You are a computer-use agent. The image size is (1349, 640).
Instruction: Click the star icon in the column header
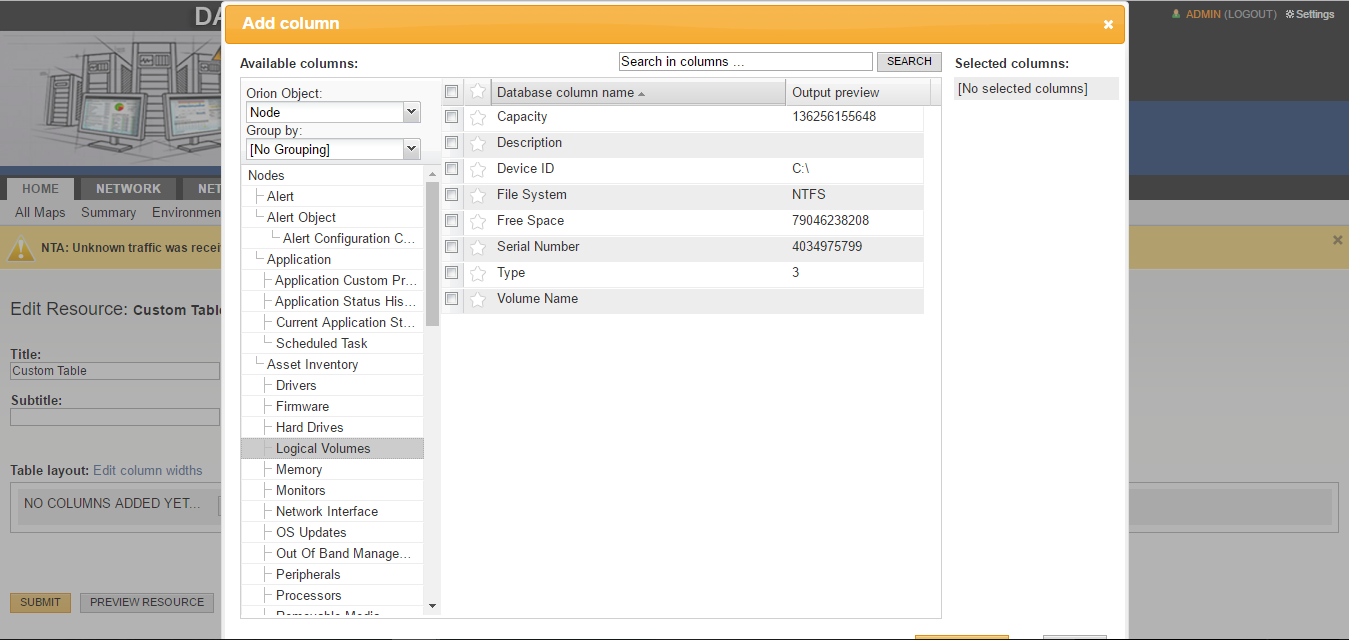point(478,92)
